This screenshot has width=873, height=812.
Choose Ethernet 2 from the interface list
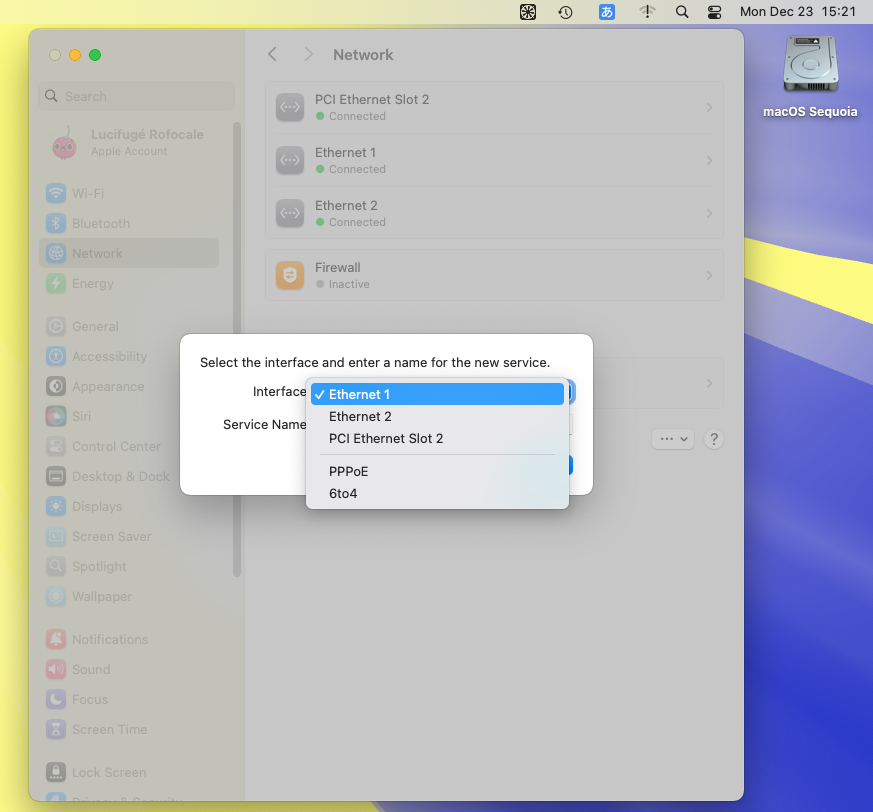(x=437, y=417)
